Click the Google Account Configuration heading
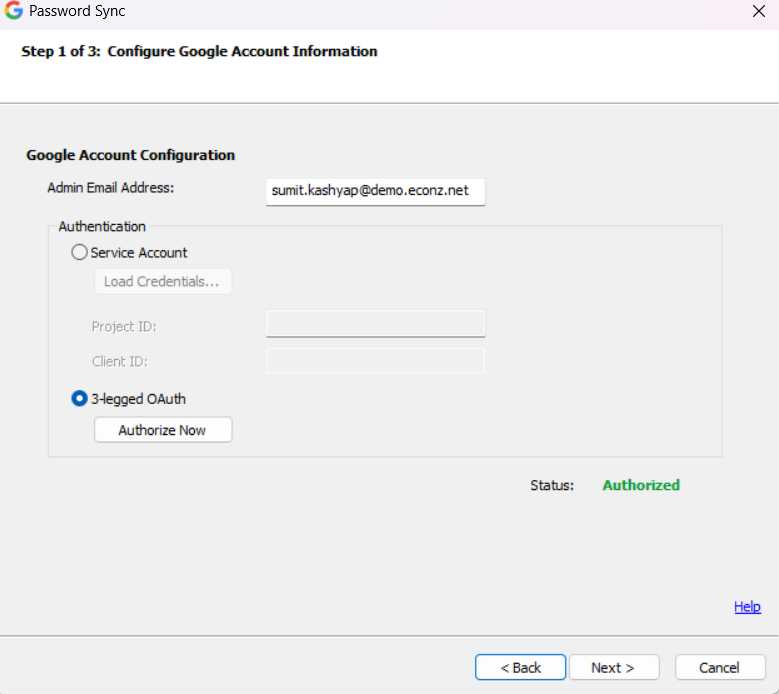The height and width of the screenshot is (694, 779). pos(130,155)
